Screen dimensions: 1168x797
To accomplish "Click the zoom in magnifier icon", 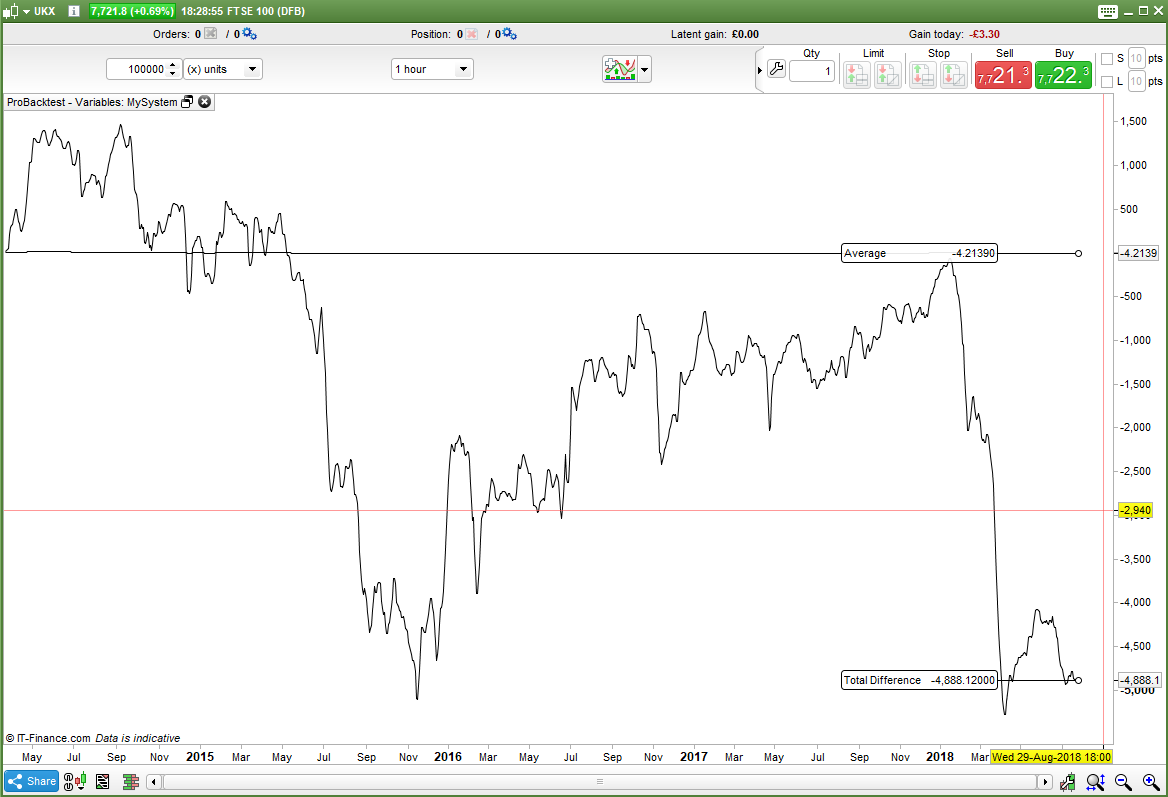I will pyautogui.click(x=1147, y=783).
